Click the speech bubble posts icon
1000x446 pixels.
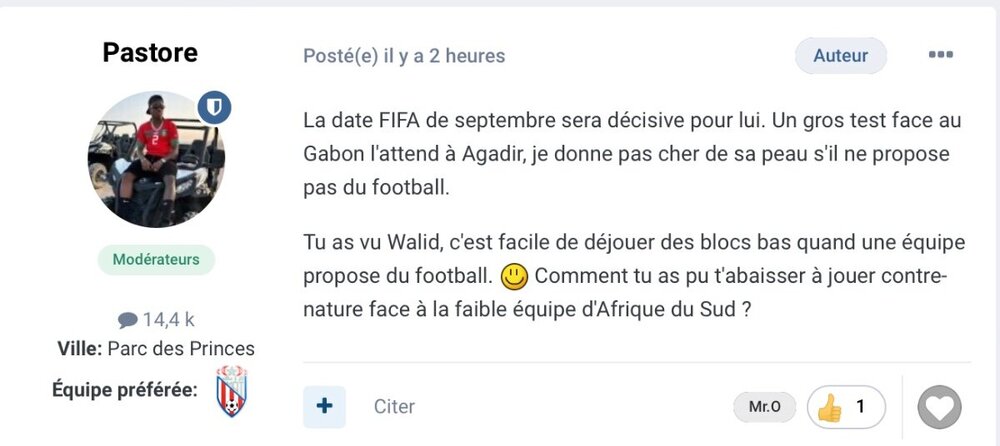click(128, 320)
